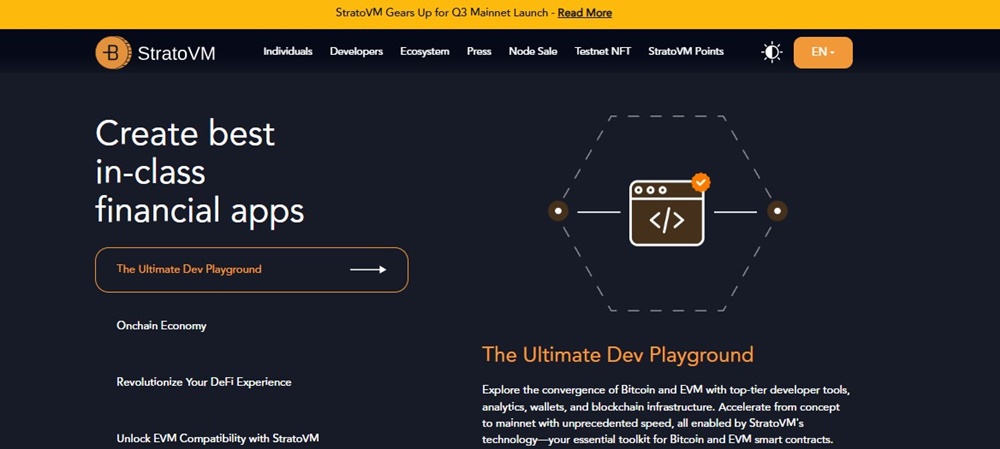Toggle the light/dark theme sun icon
This screenshot has height=449, width=1000.
coord(771,52)
